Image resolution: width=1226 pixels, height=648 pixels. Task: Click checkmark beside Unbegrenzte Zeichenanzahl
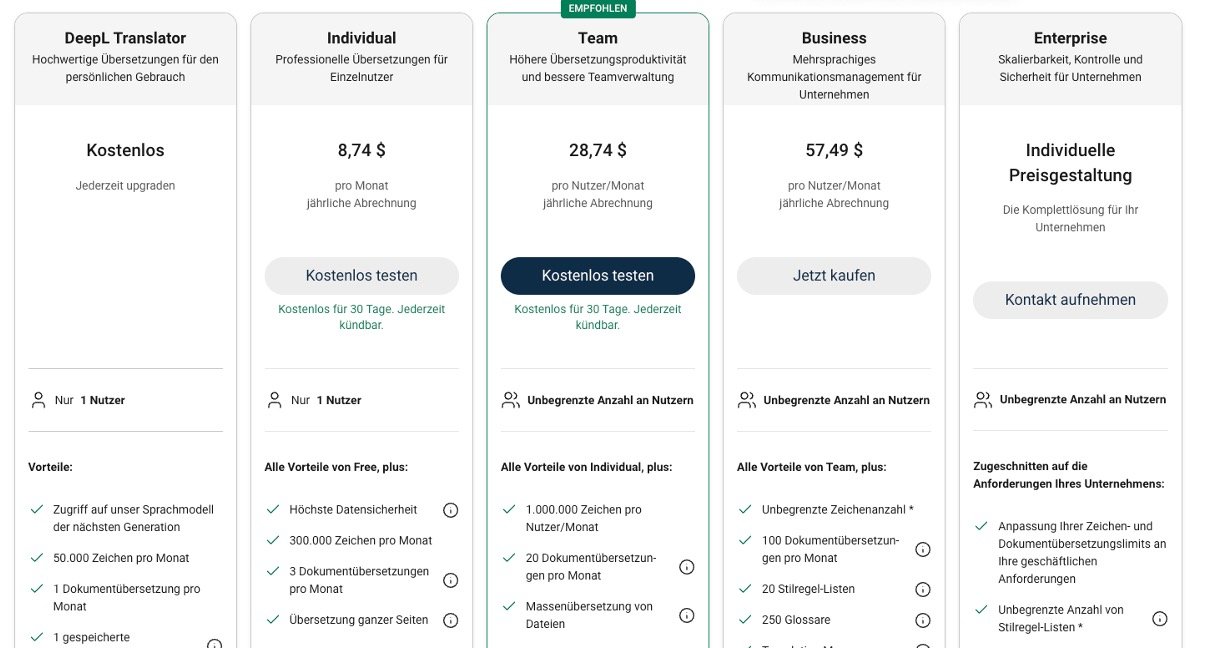point(745,509)
